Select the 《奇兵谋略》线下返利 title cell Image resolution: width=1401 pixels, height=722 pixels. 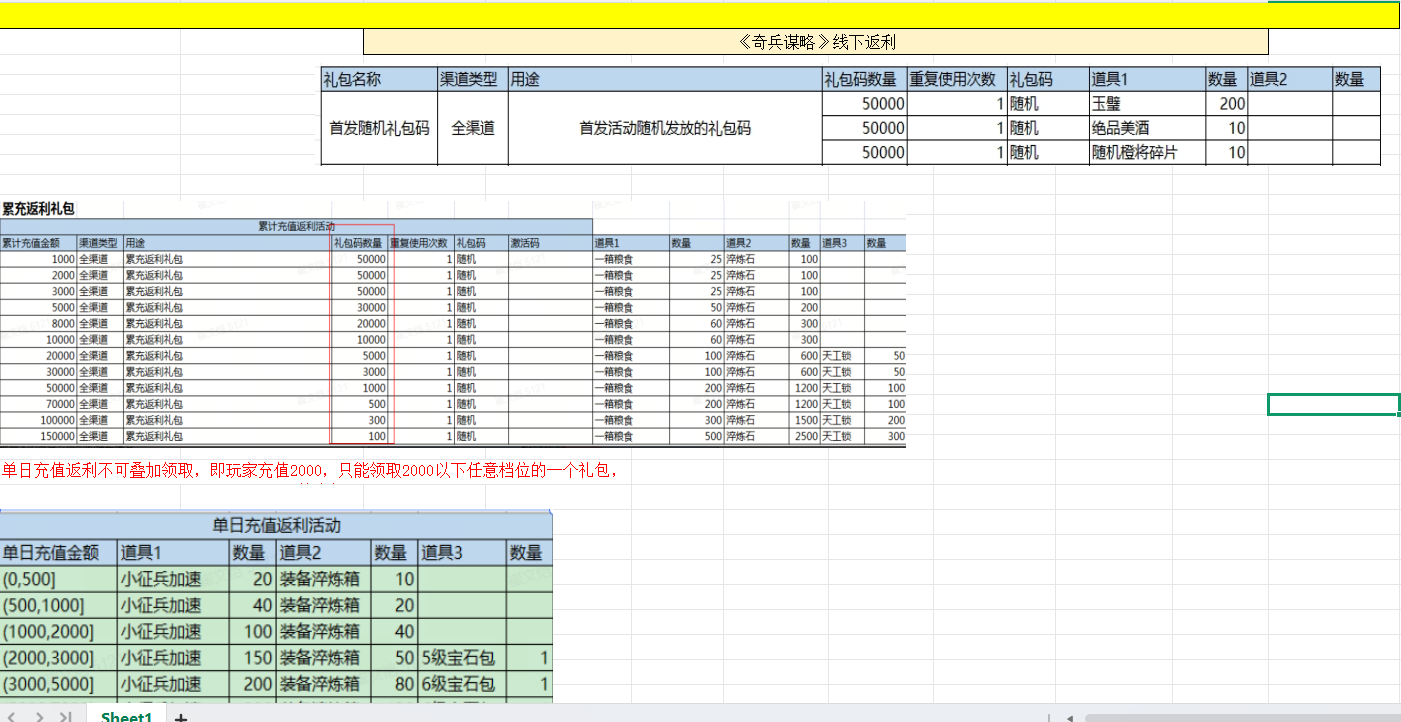815,41
